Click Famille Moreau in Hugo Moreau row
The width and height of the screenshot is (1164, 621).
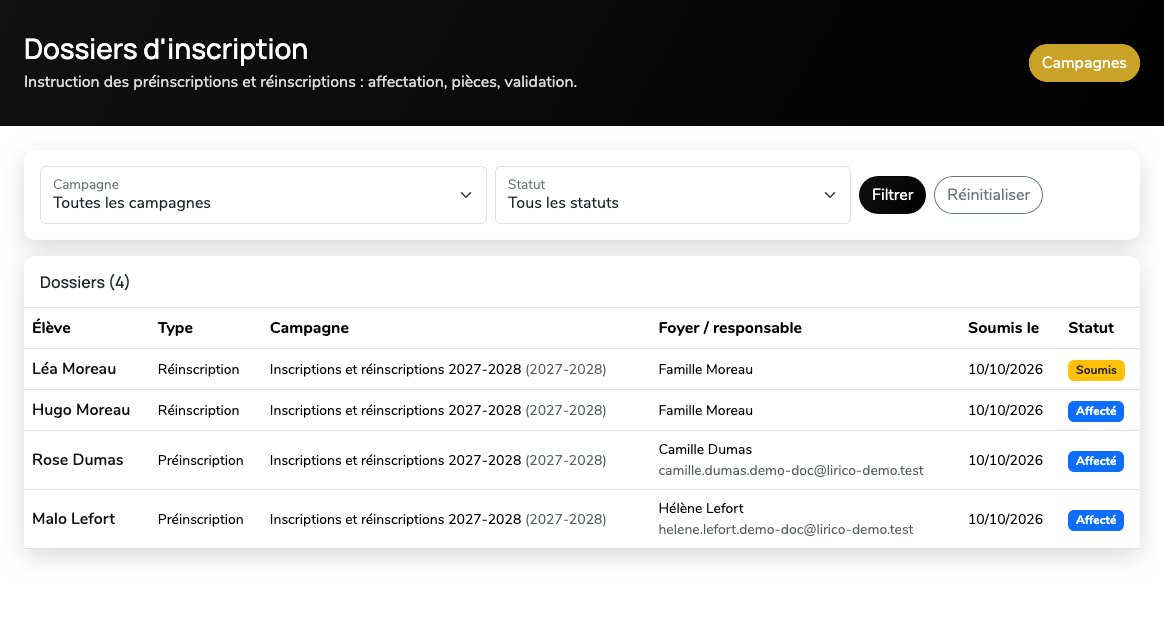[705, 410]
